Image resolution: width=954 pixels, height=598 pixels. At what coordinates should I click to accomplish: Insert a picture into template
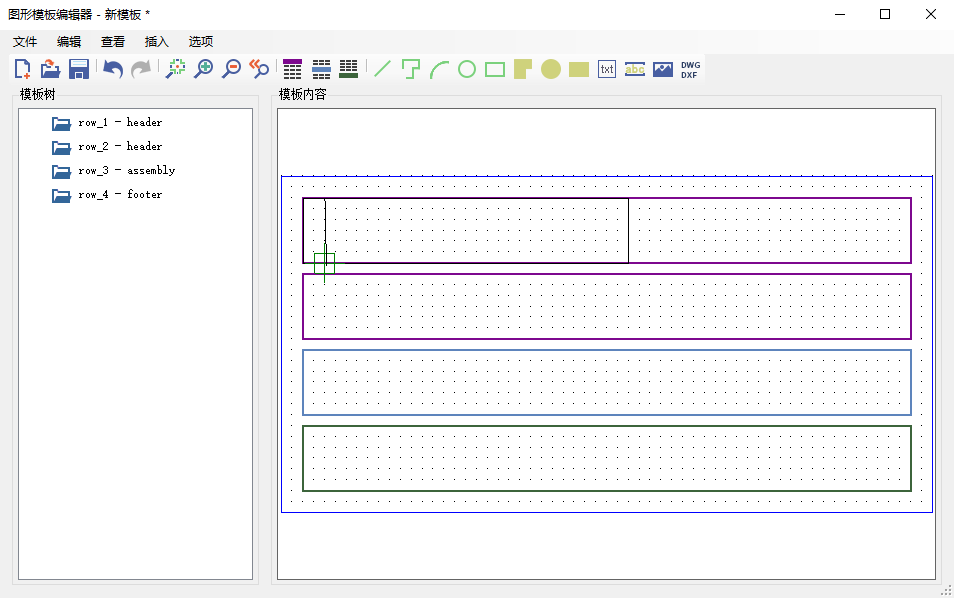click(663, 69)
